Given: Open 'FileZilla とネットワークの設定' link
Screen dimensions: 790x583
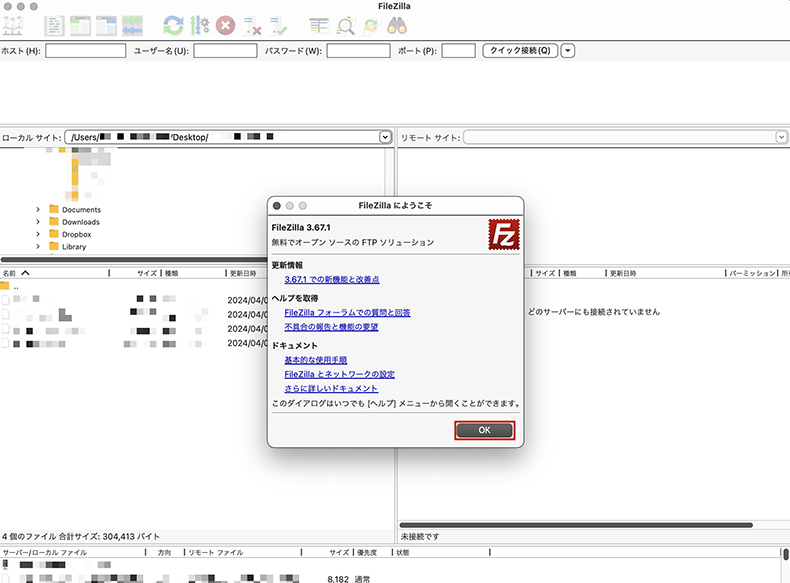Looking at the screenshot, I should (339, 374).
